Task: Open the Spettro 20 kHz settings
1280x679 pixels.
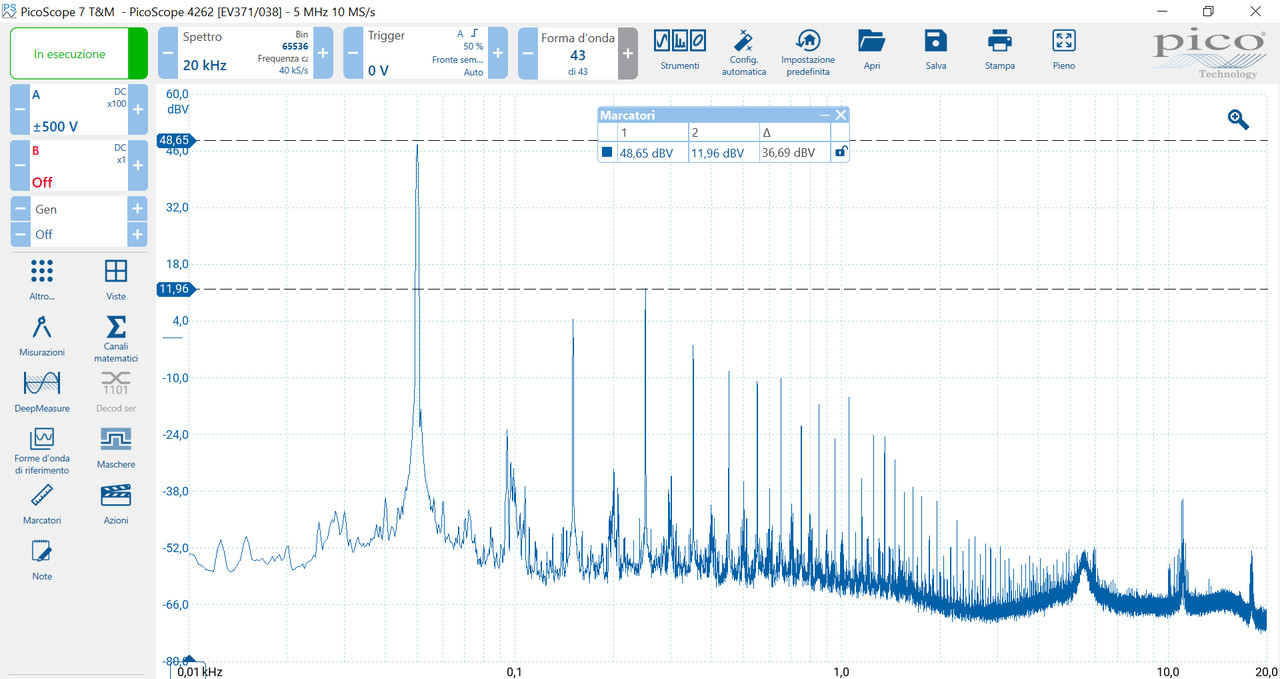Action: 245,53
